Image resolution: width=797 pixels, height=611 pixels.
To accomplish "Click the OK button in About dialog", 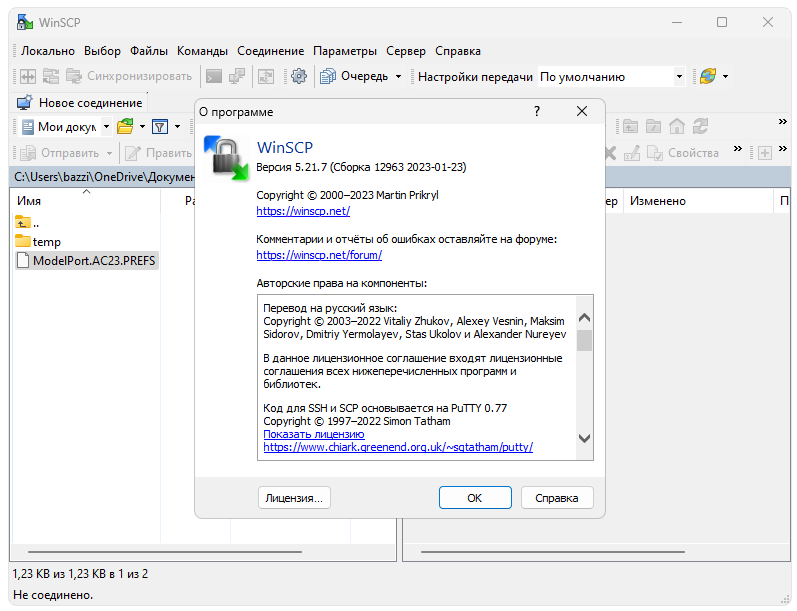I will click(x=475, y=498).
